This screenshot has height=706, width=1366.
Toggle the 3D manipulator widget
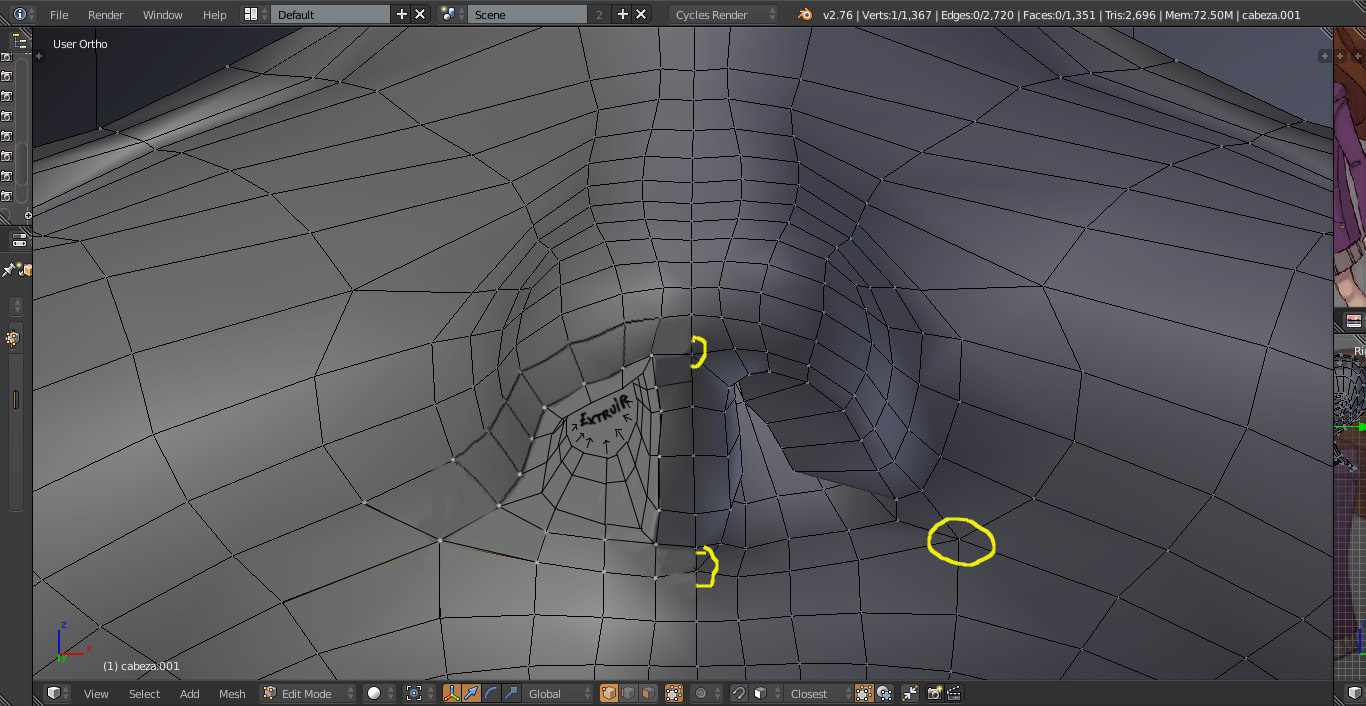[x=452, y=693]
